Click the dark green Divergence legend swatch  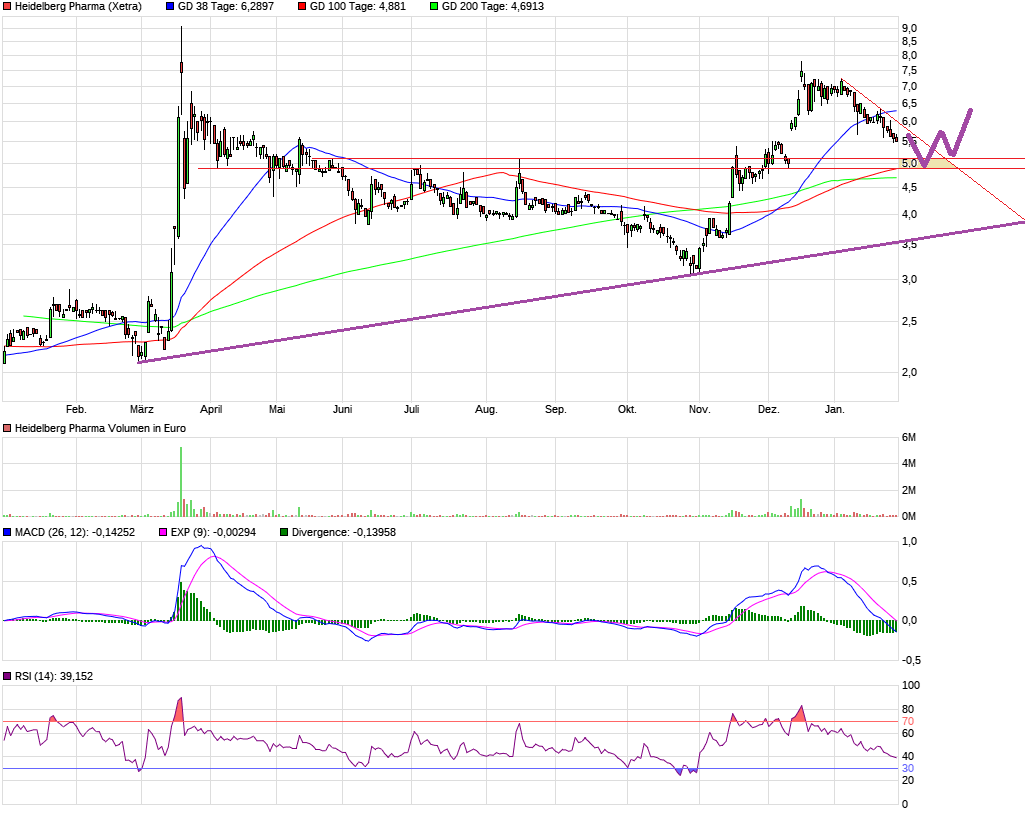[x=284, y=532]
